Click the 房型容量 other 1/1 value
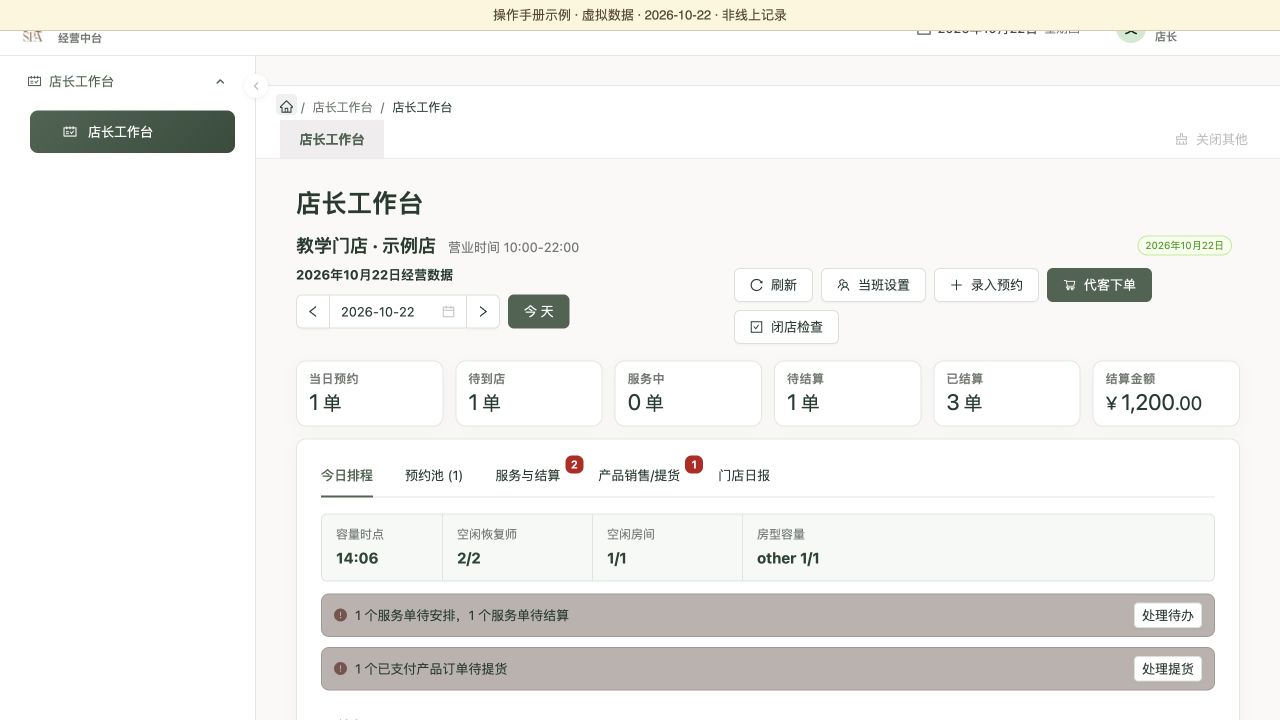This screenshot has width=1280, height=720. point(788,558)
